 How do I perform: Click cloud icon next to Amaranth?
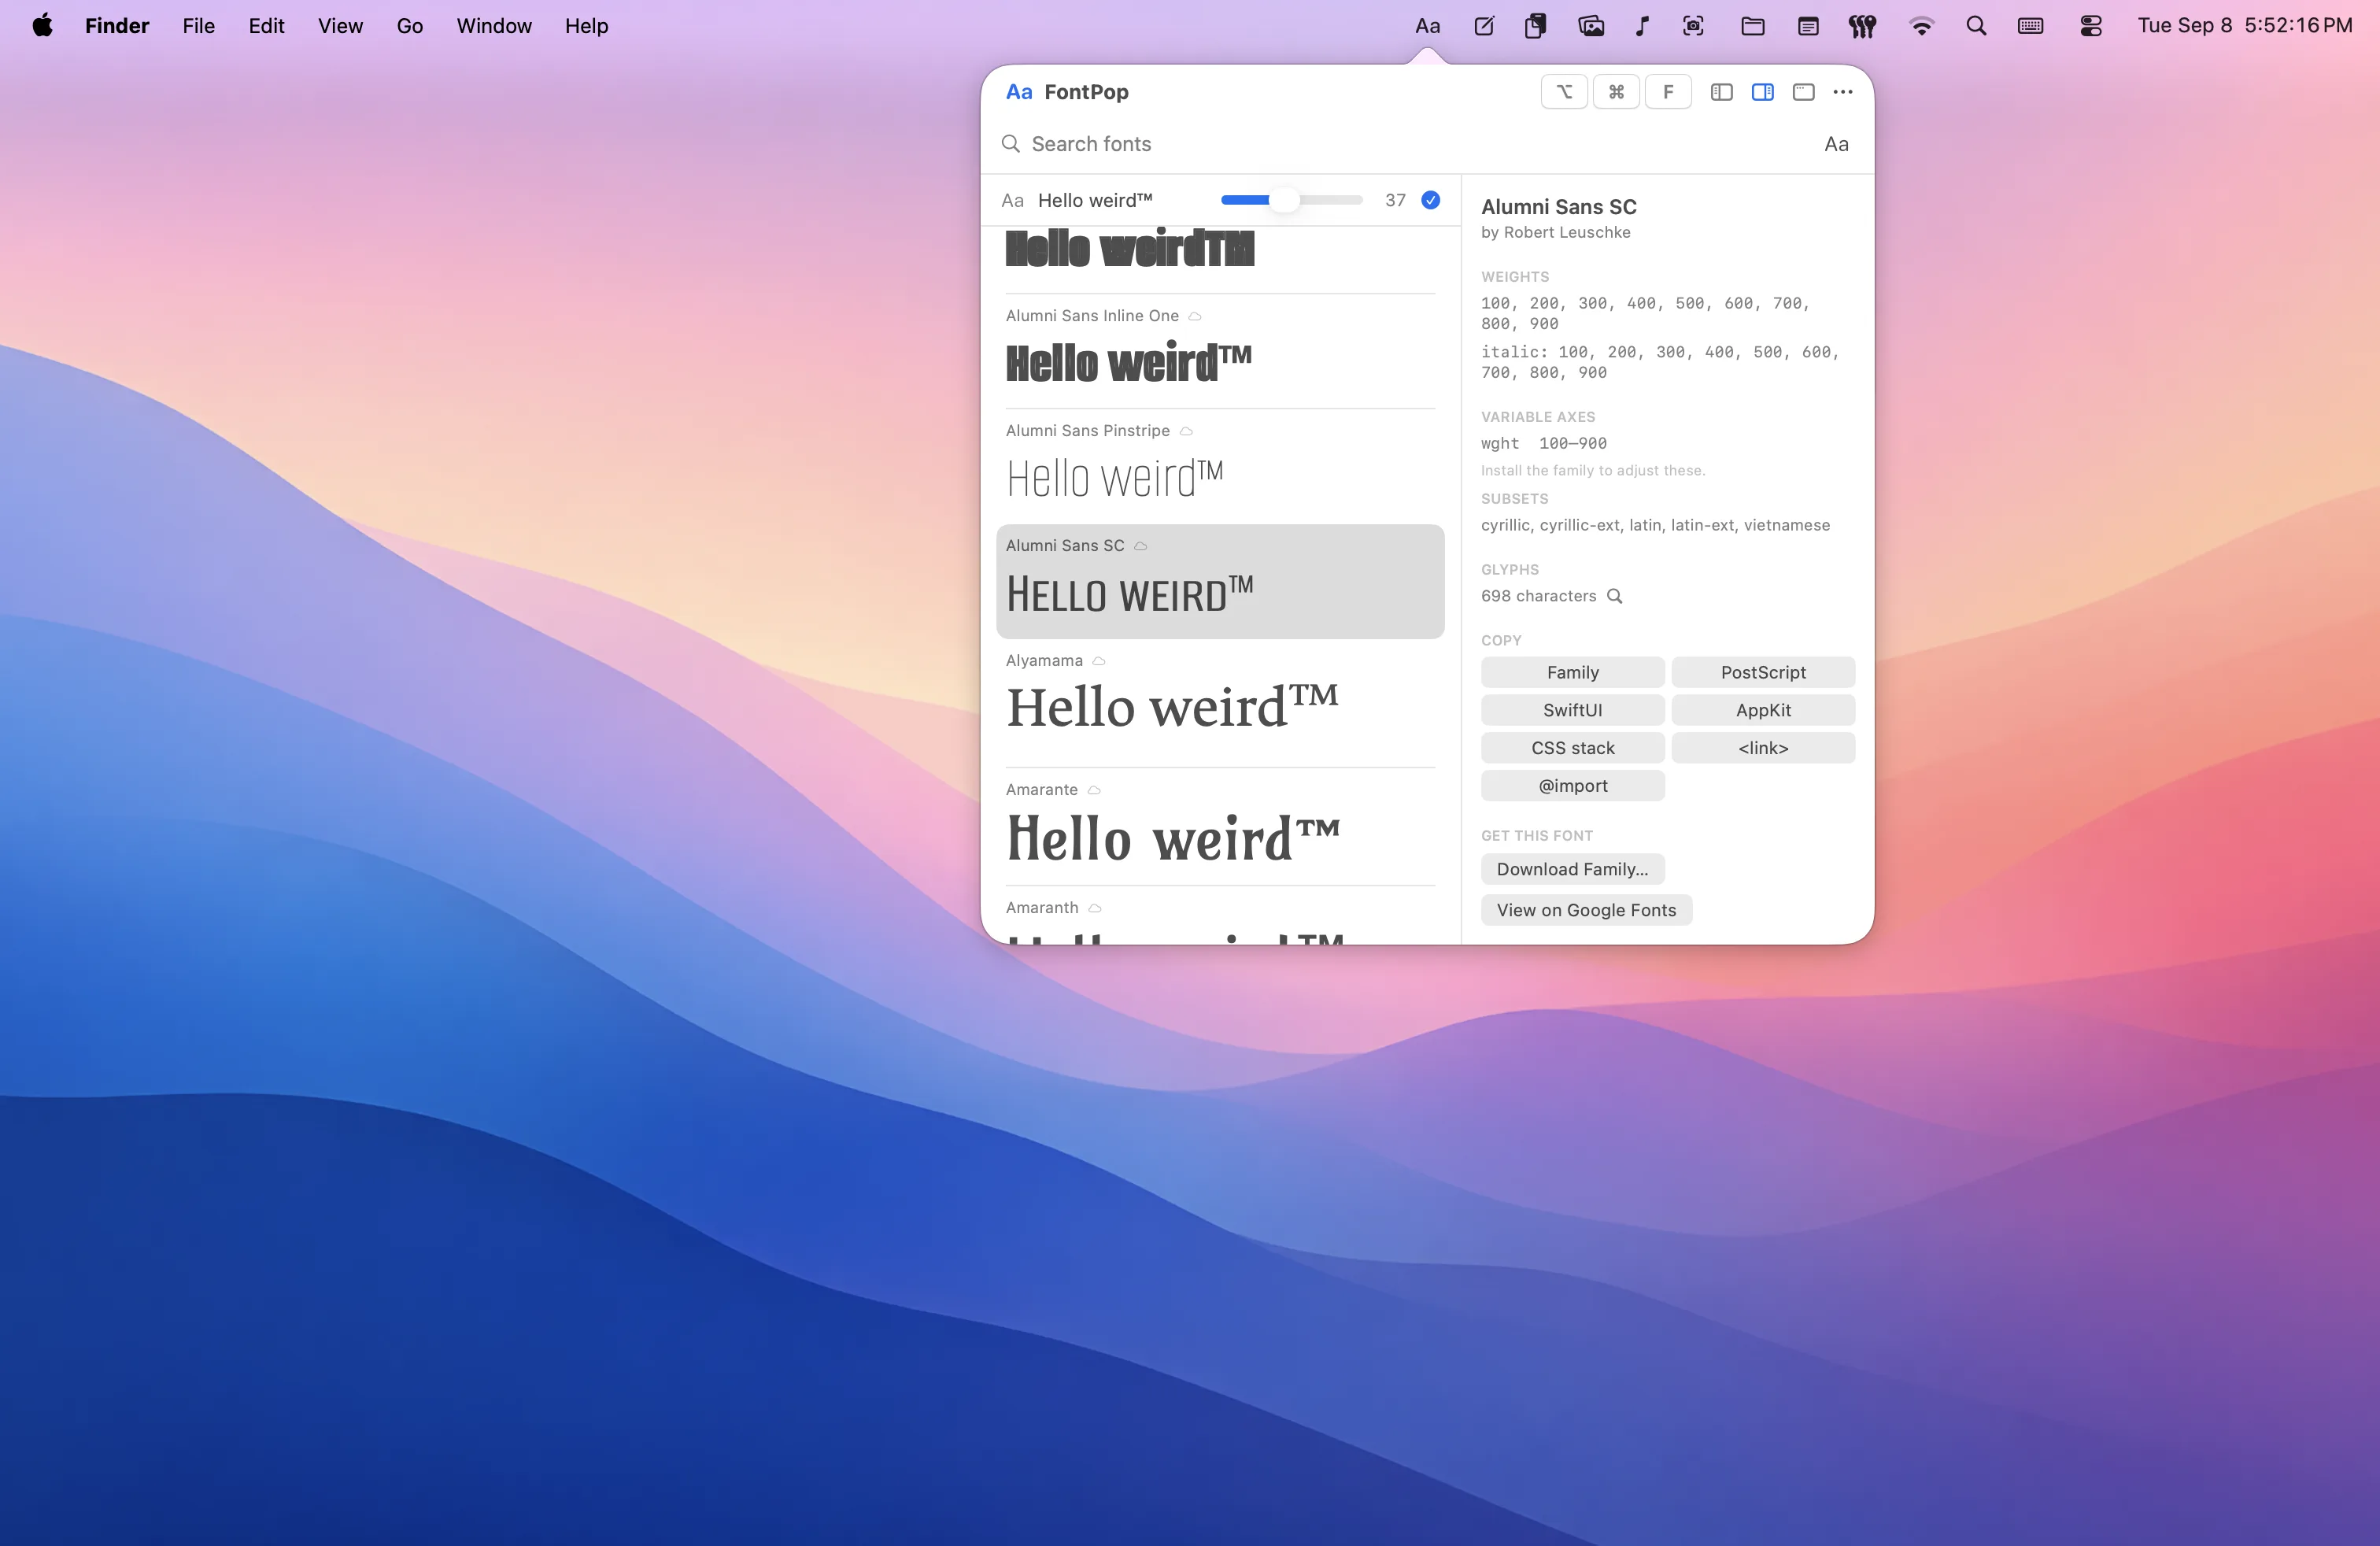pyautogui.click(x=1094, y=908)
